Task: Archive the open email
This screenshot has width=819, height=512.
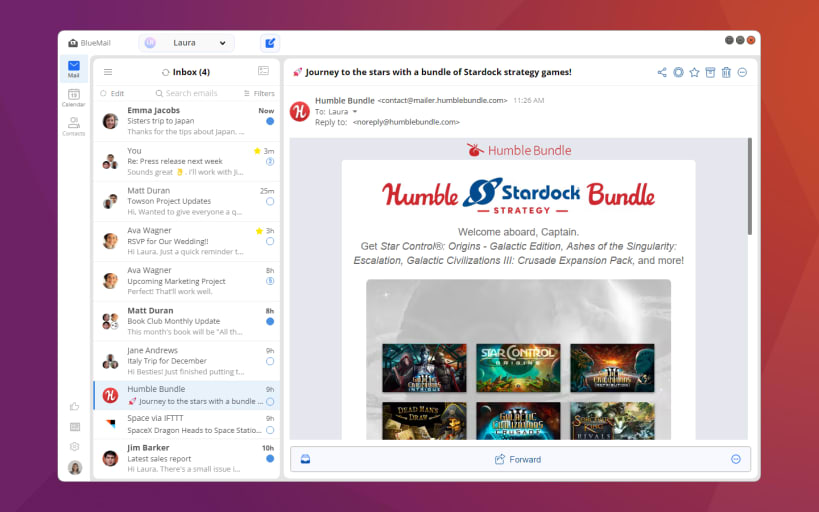Action: [x=710, y=73]
